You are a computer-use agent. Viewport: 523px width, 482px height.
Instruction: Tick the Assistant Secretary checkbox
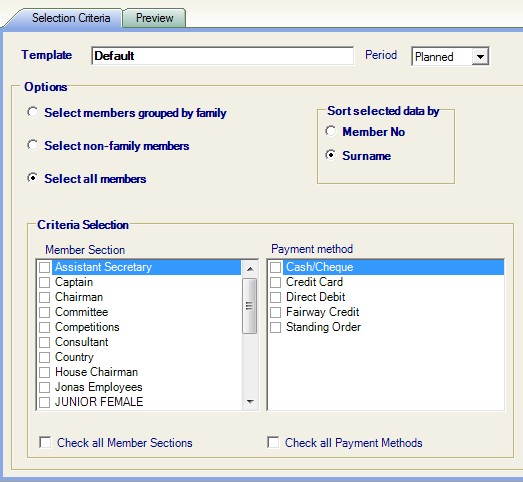point(45,267)
